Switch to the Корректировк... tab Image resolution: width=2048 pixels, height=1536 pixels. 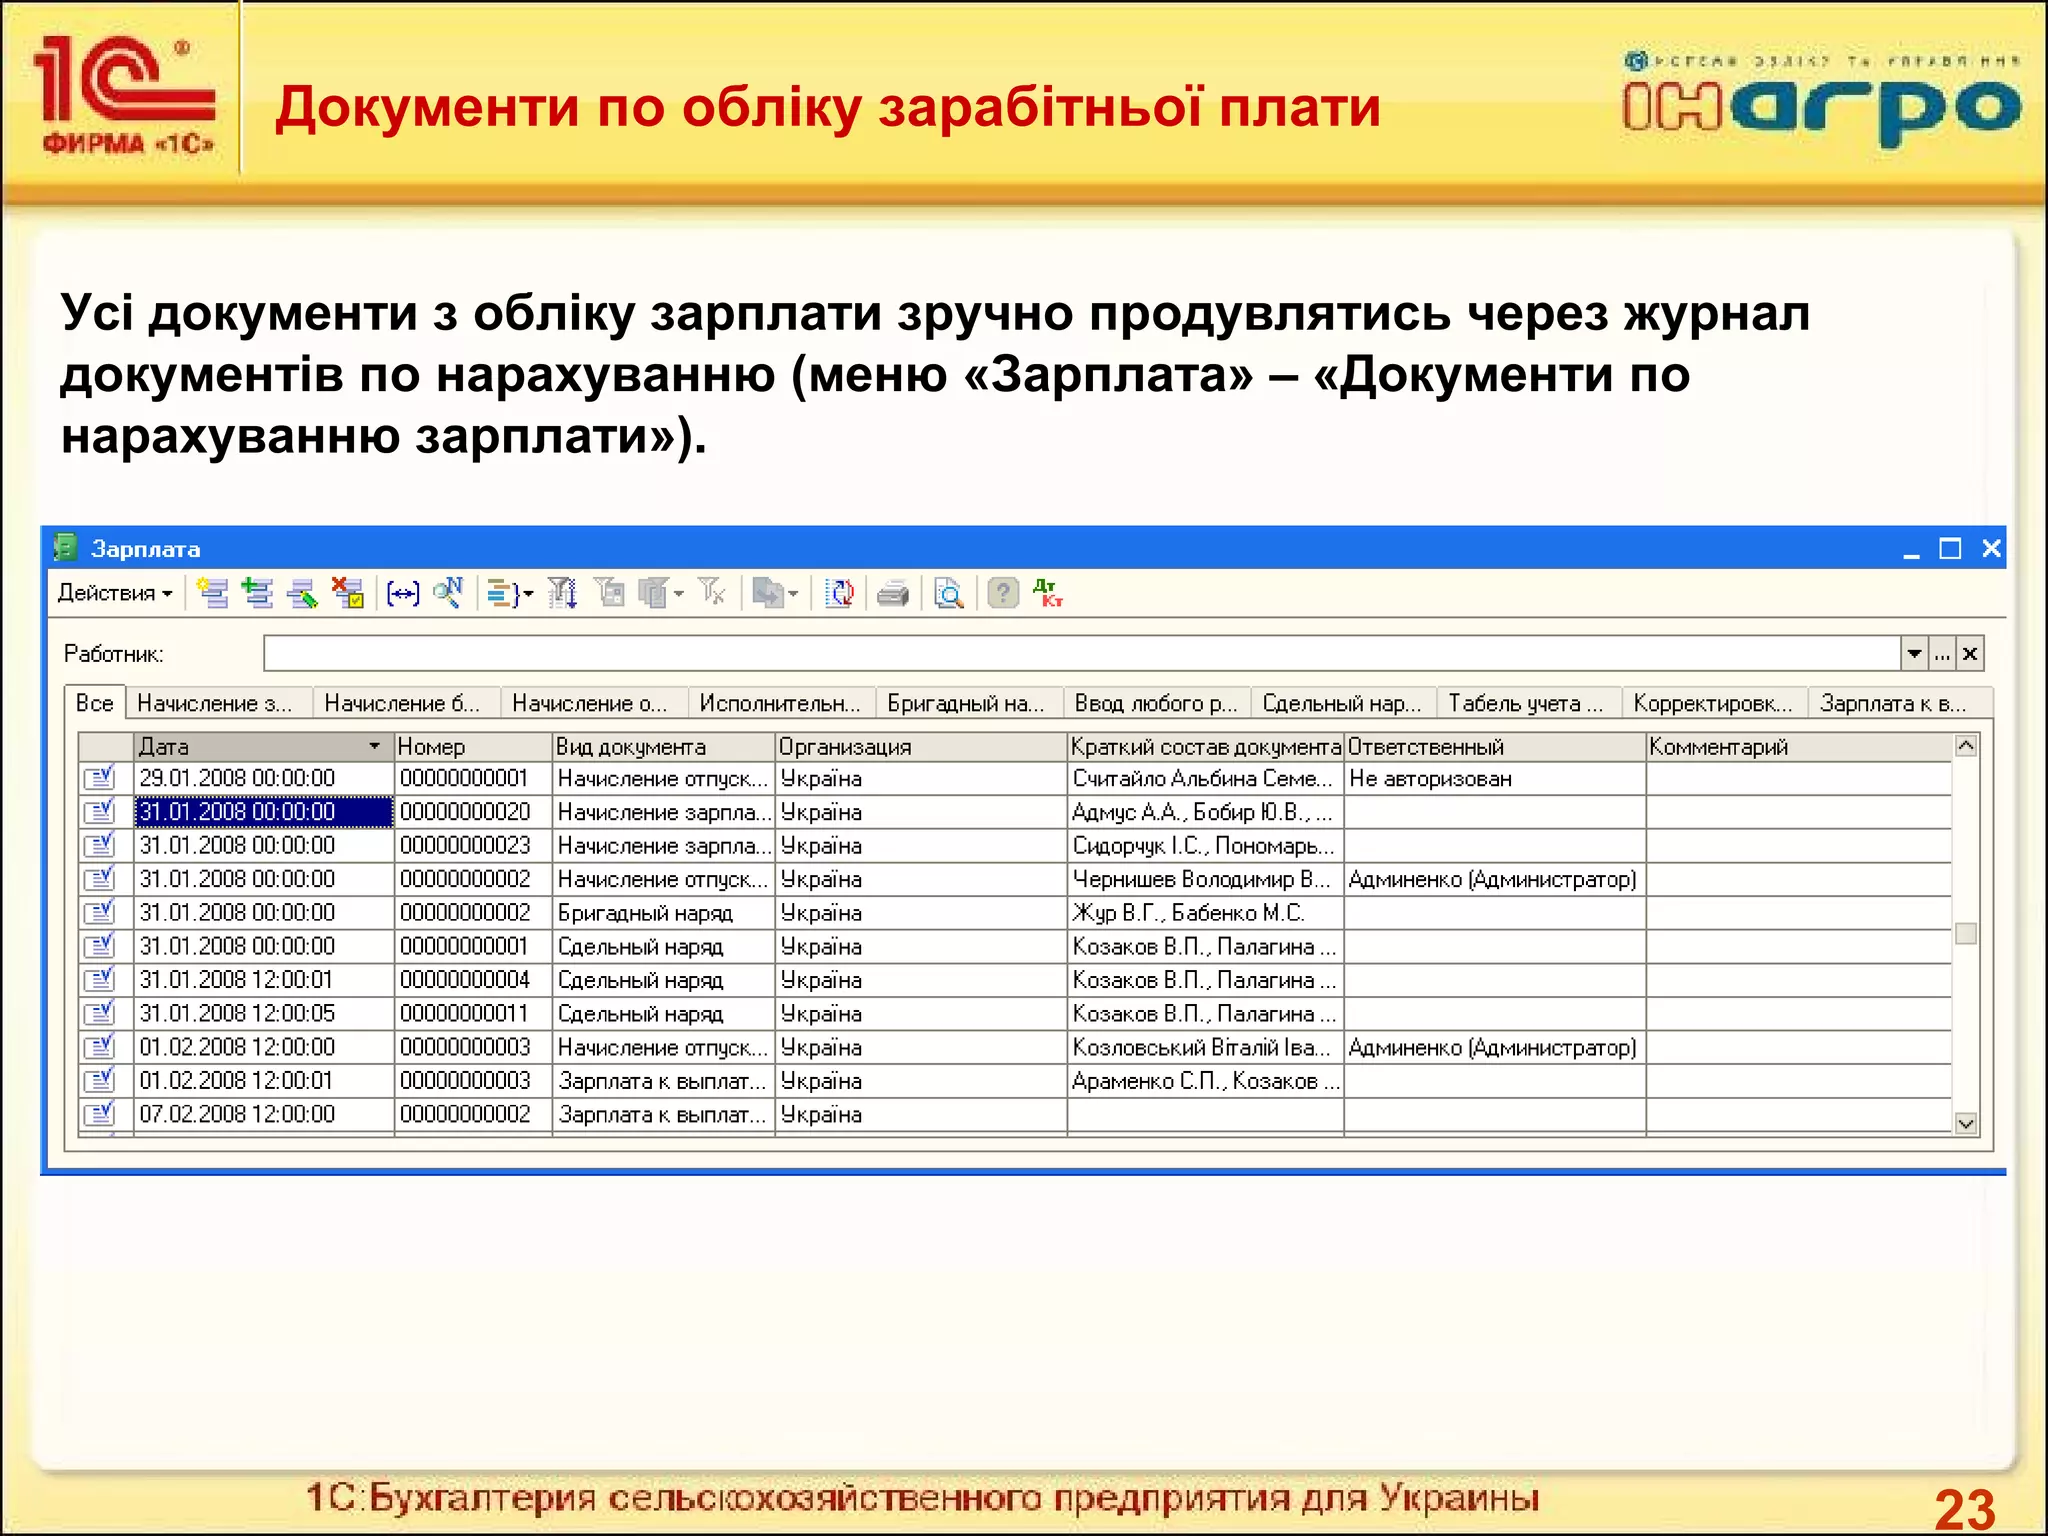click(x=1715, y=704)
